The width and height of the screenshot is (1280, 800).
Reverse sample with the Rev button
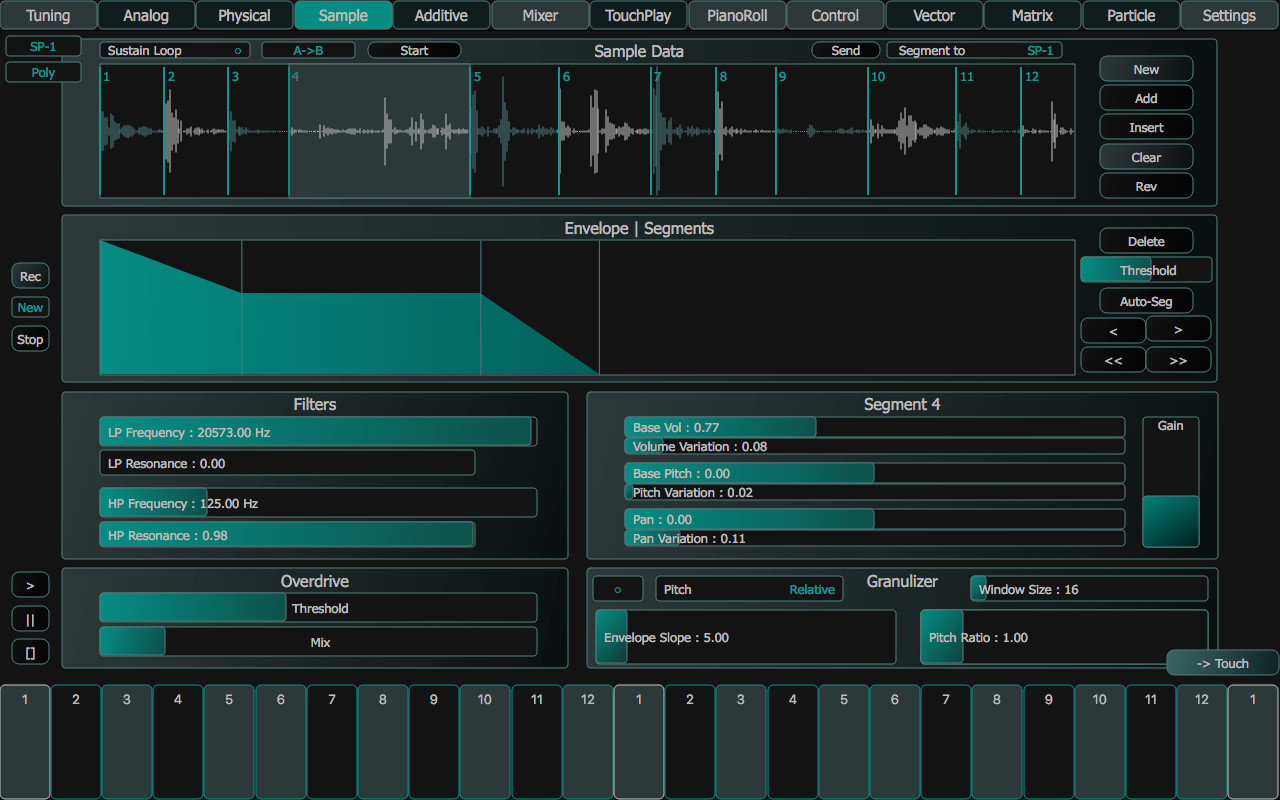(x=1145, y=185)
